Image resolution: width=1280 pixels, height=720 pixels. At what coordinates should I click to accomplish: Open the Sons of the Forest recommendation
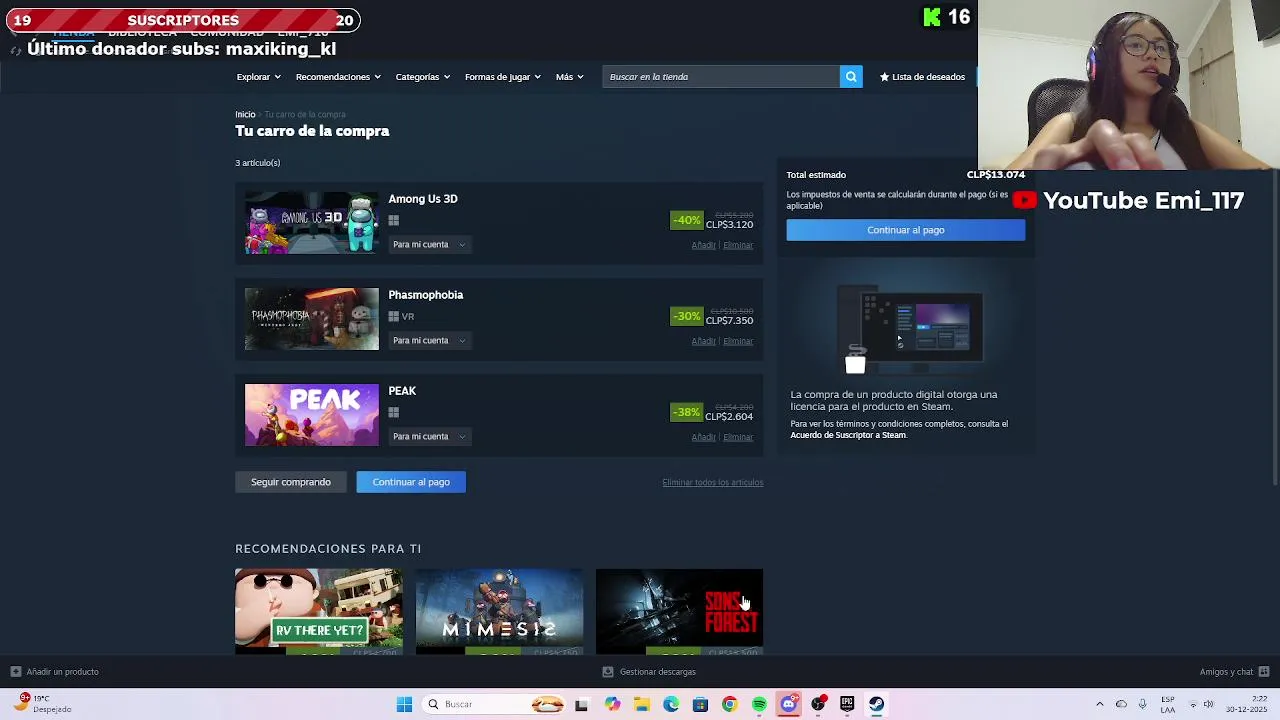[x=679, y=611]
